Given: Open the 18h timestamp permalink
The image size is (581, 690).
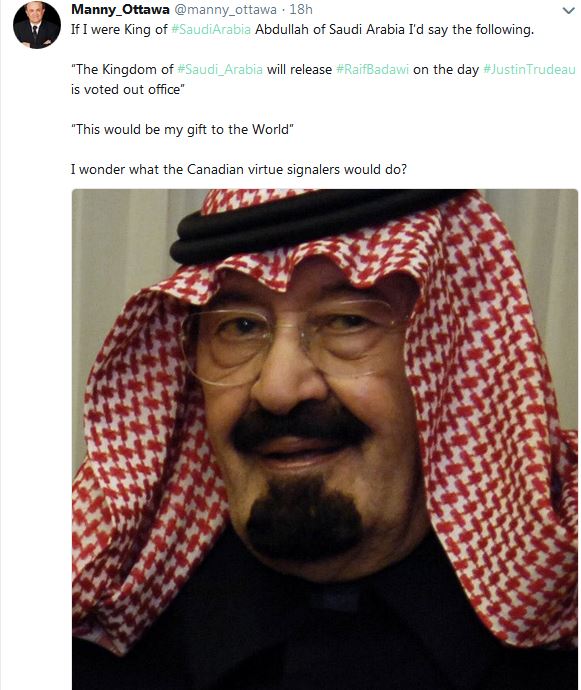Looking at the screenshot, I should tap(301, 9).
